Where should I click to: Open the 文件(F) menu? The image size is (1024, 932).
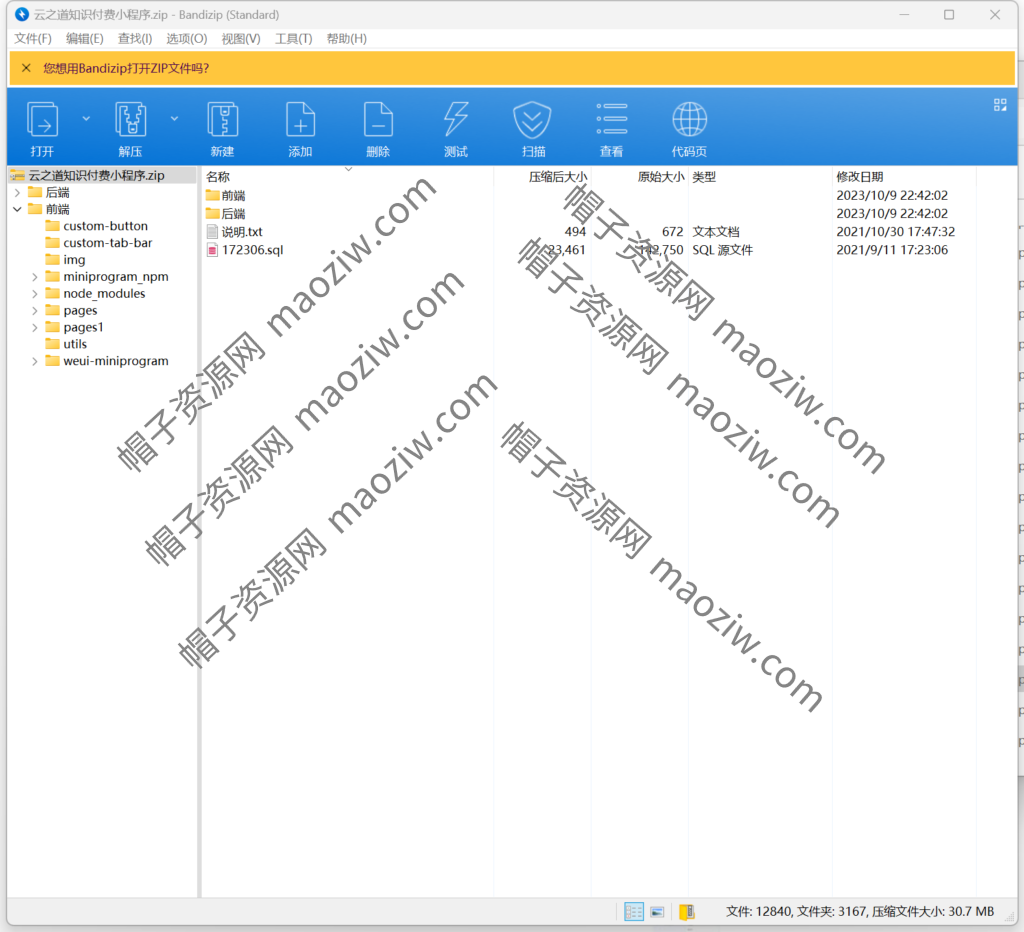pos(33,39)
